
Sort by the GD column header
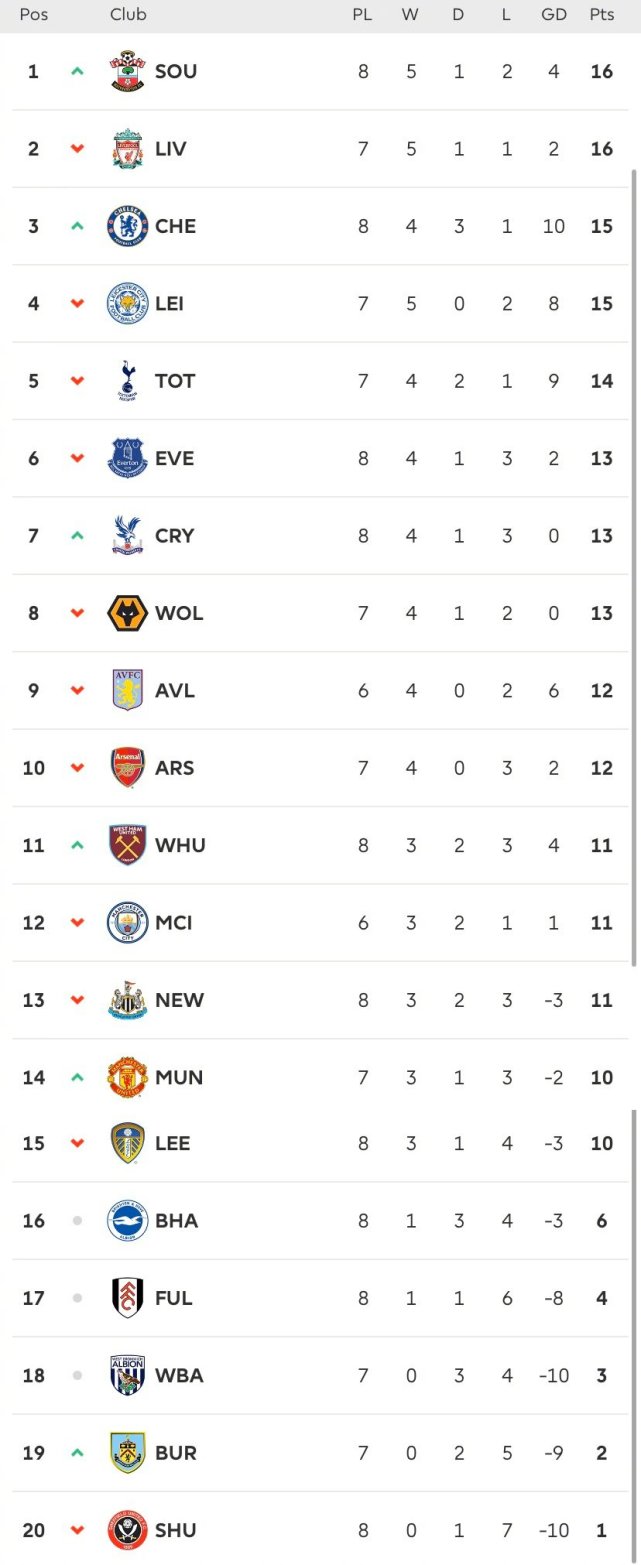[x=553, y=15]
